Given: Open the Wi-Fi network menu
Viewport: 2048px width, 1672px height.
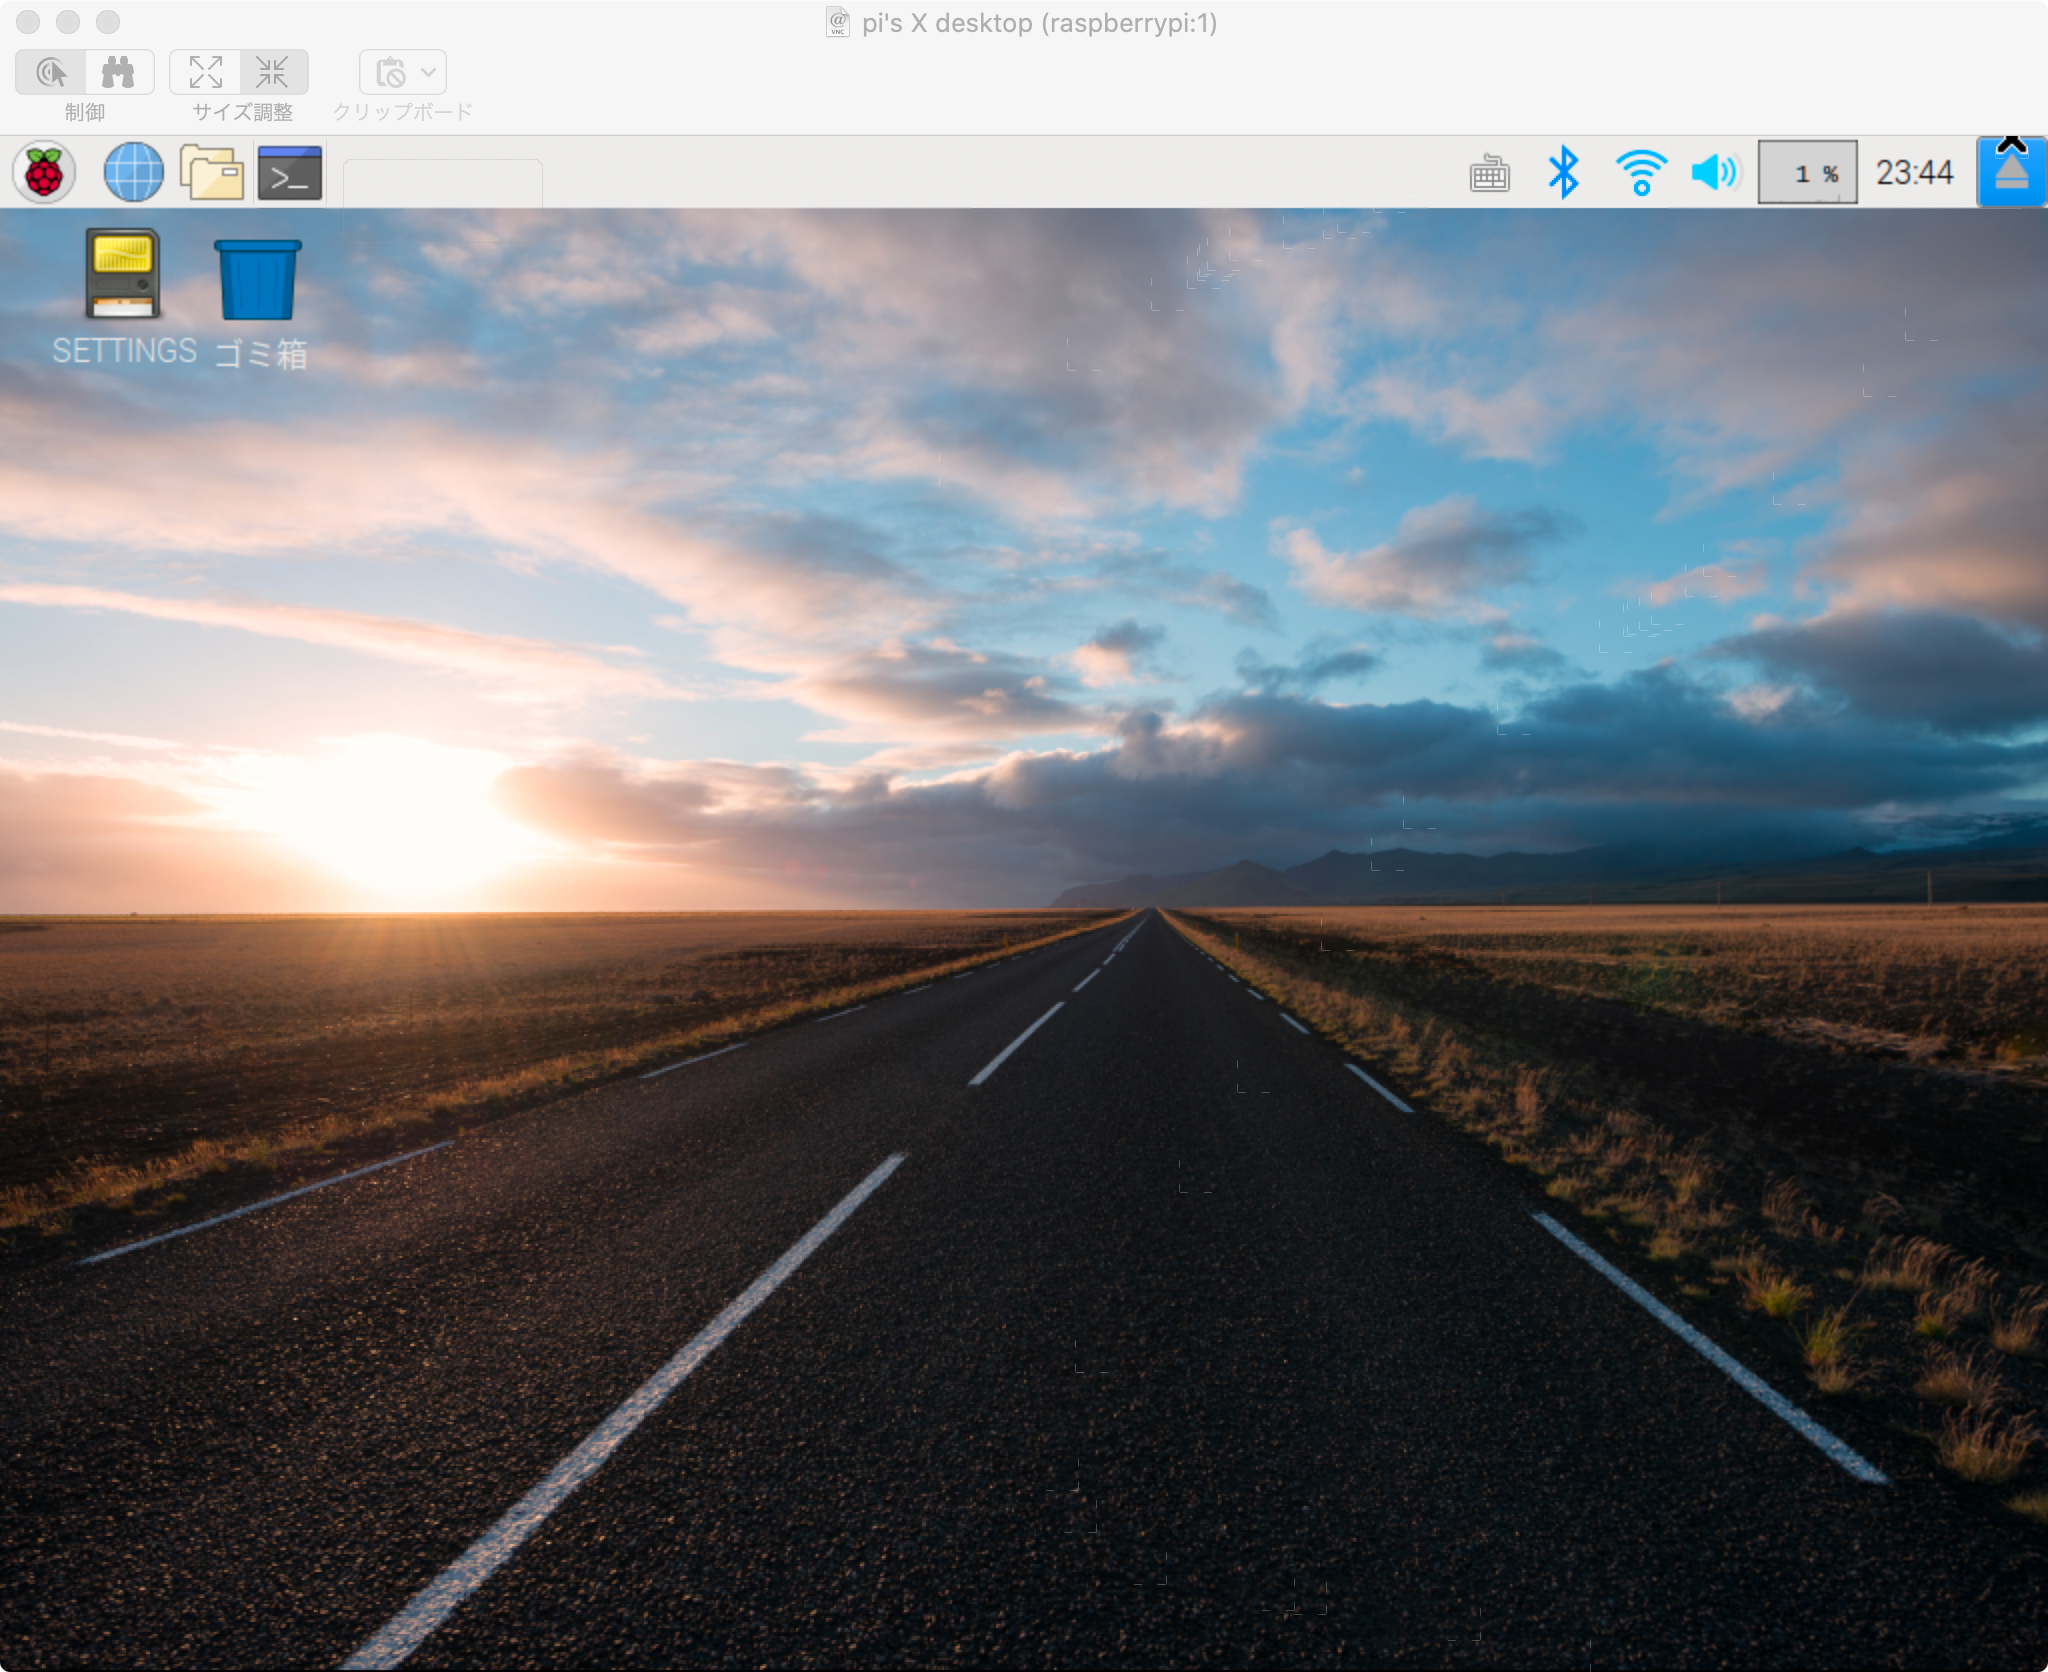Looking at the screenshot, I should [x=1641, y=172].
